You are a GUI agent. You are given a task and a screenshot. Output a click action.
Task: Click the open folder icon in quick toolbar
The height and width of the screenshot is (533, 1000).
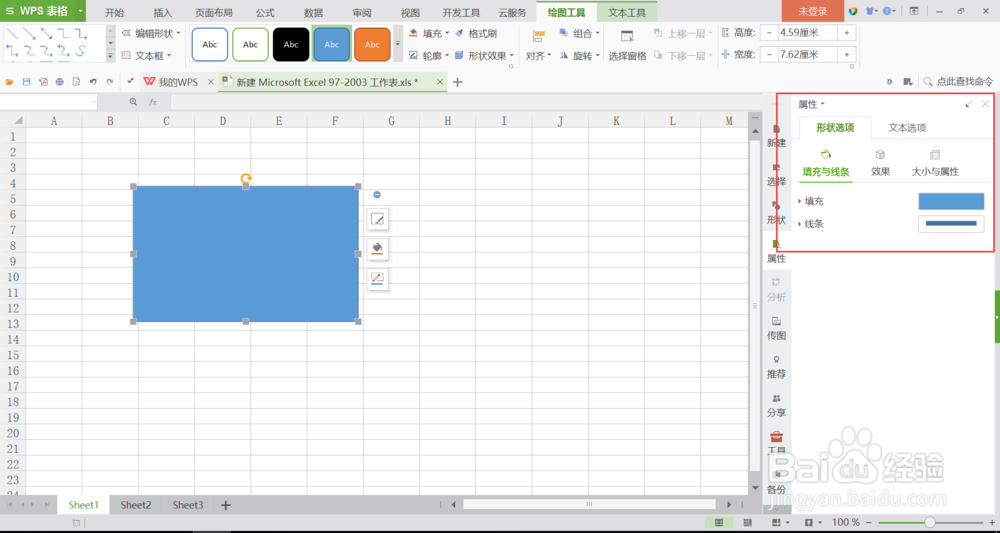point(10,82)
